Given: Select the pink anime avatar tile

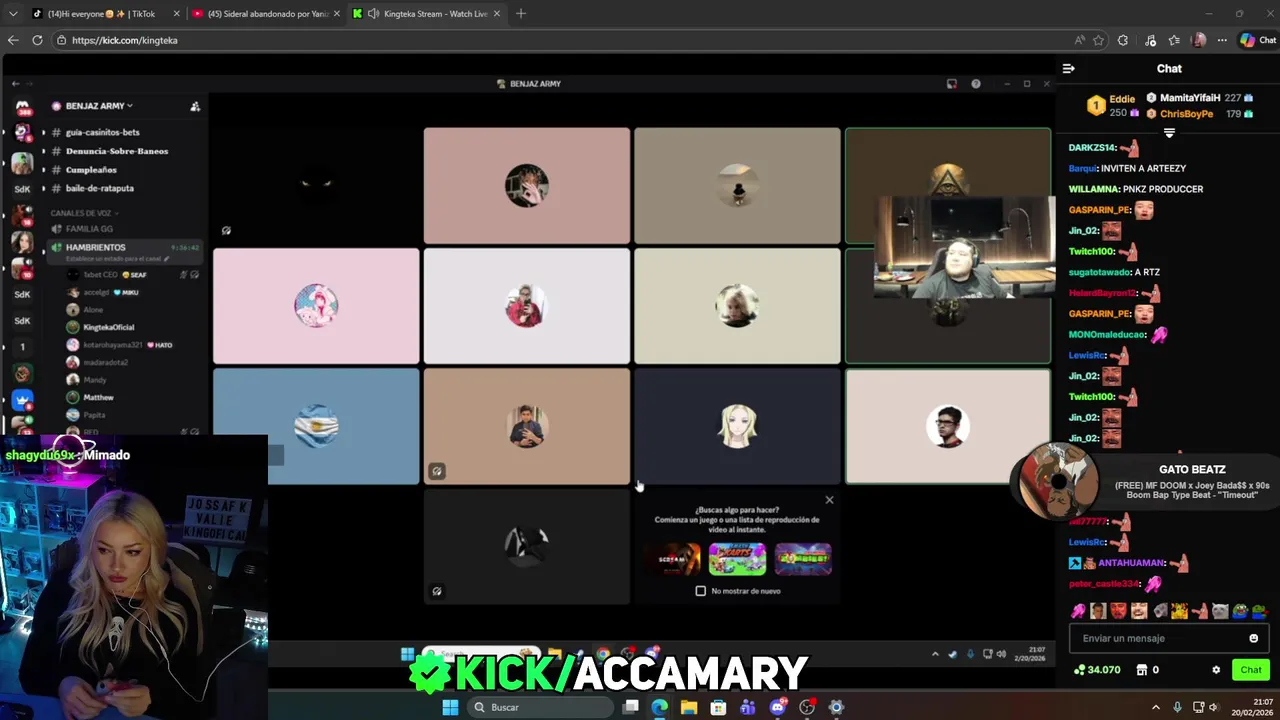Looking at the screenshot, I should click(316, 306).
